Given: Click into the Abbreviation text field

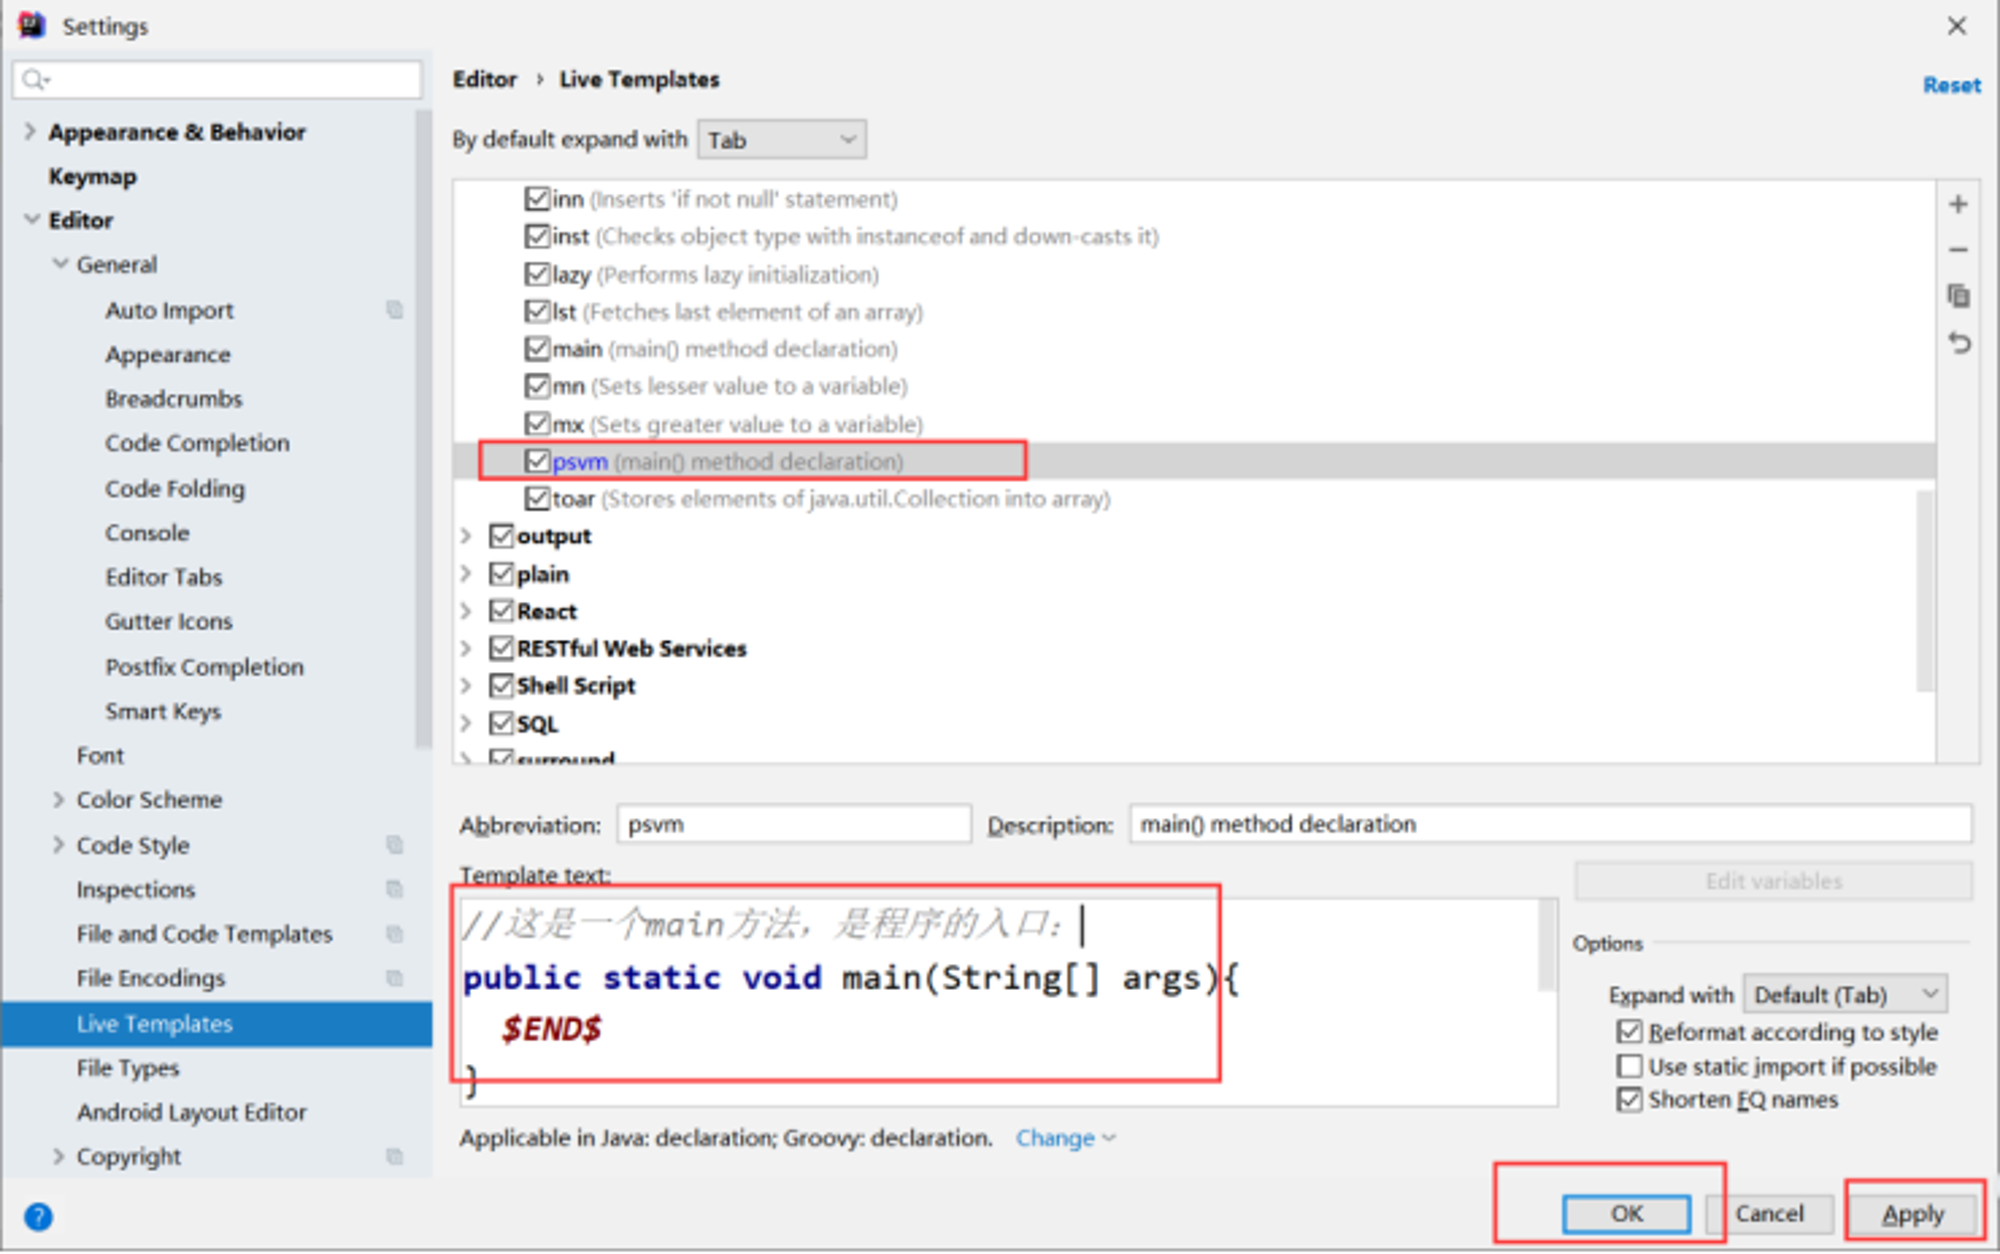Looking at the screenshot, I should coord(794,824).
